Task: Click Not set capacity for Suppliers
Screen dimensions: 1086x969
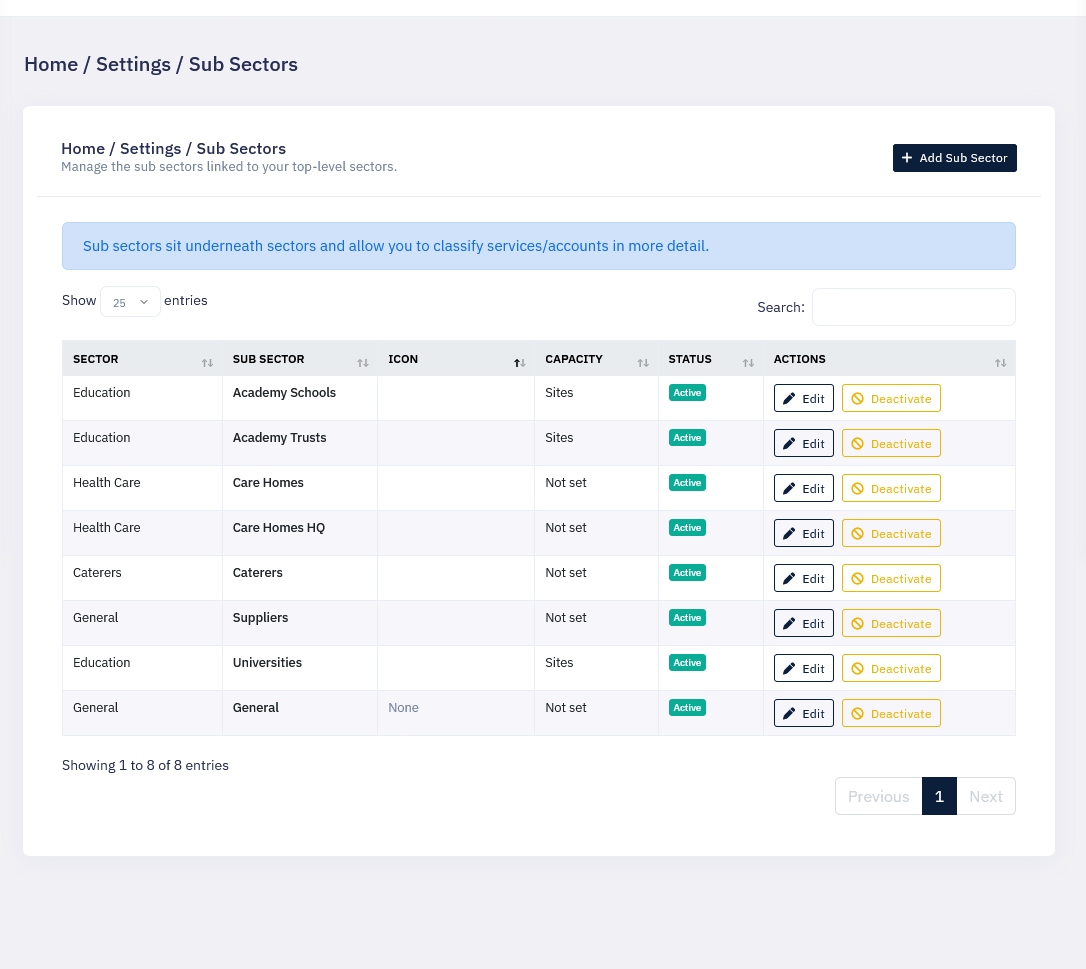Action: [x=566, y=618]
